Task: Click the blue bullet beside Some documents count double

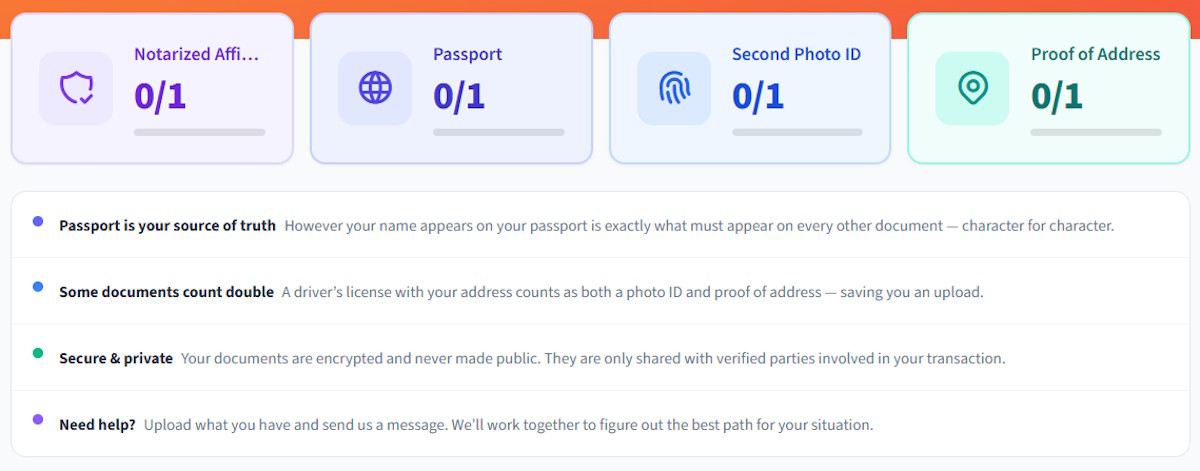Action: tap(38, 287)
